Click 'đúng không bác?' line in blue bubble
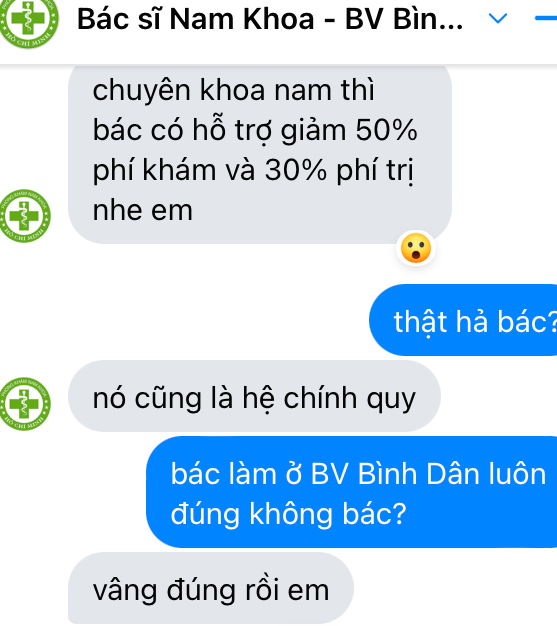The image size is (557, 626). [x=288, y=514]
